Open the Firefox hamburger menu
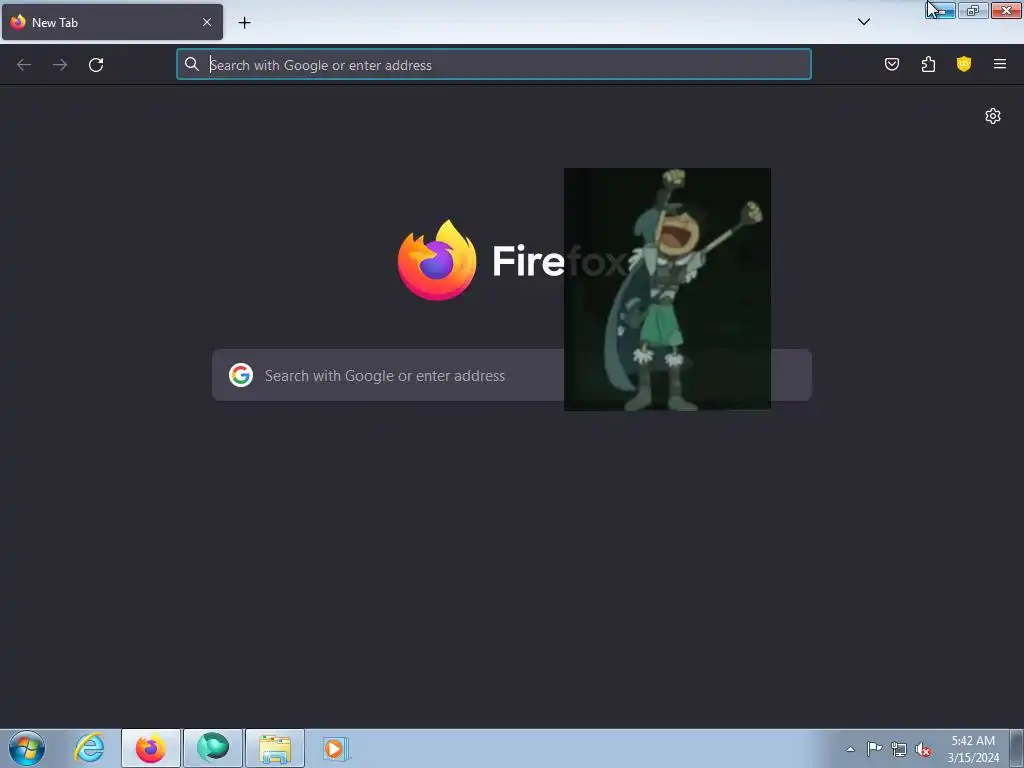Screen dimensions: 1024x768 1000,64
